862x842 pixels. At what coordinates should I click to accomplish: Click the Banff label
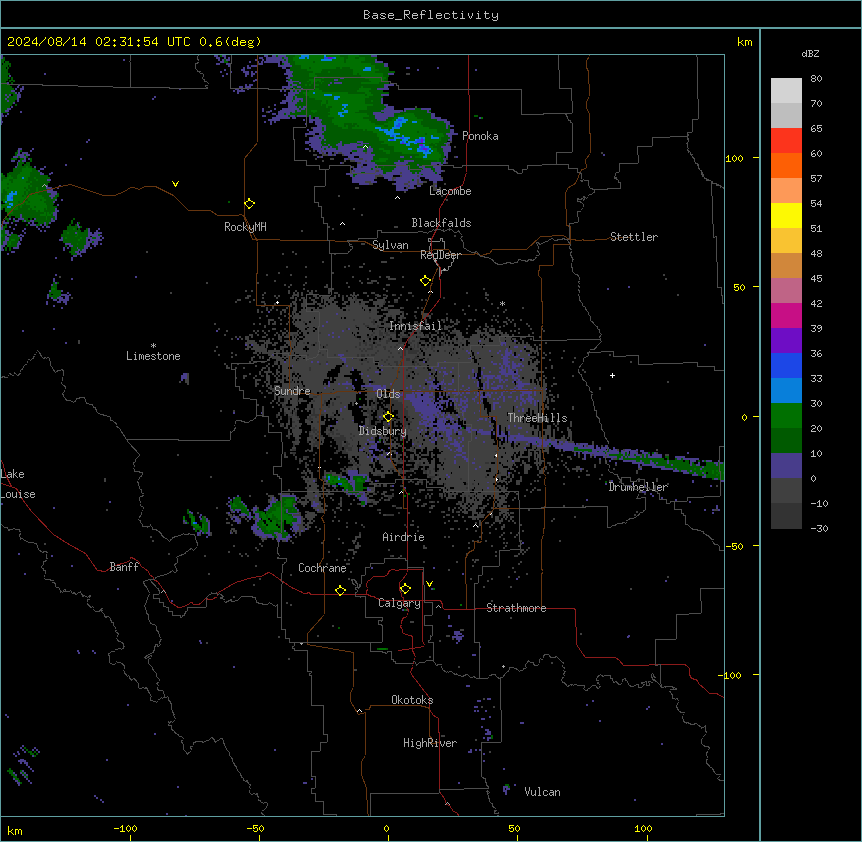(x=124, y=567)
